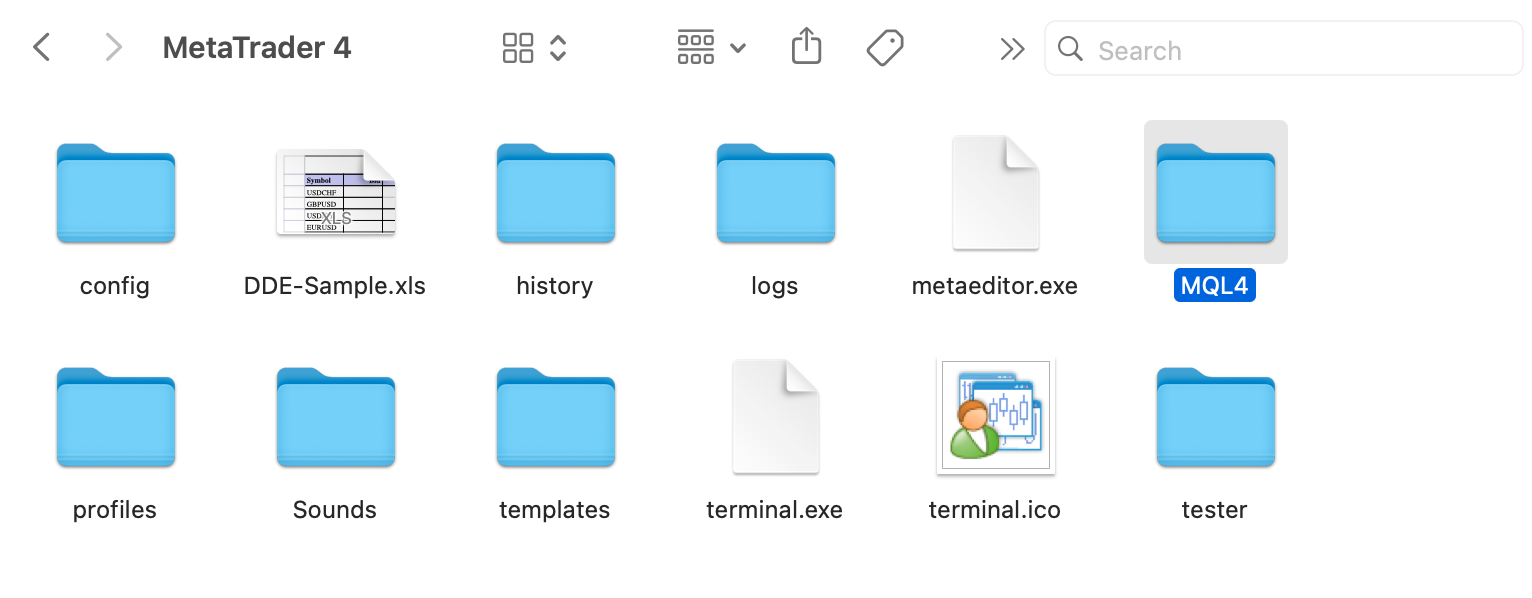Click the history folder name

click(555, 286)
